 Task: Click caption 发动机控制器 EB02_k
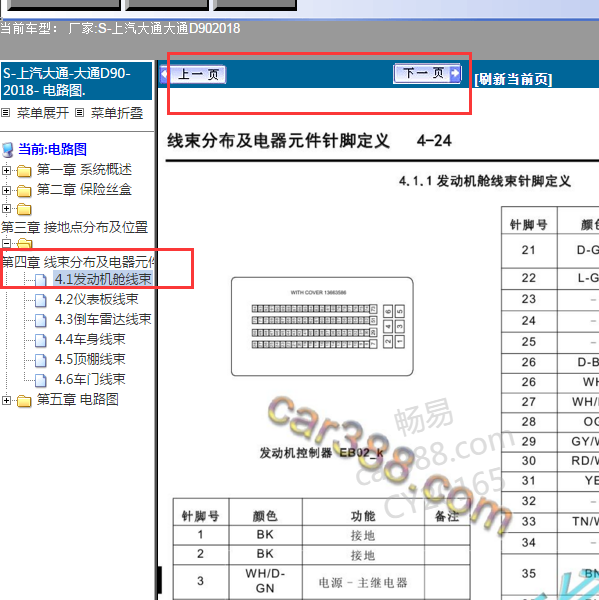[x=321, y=453]
